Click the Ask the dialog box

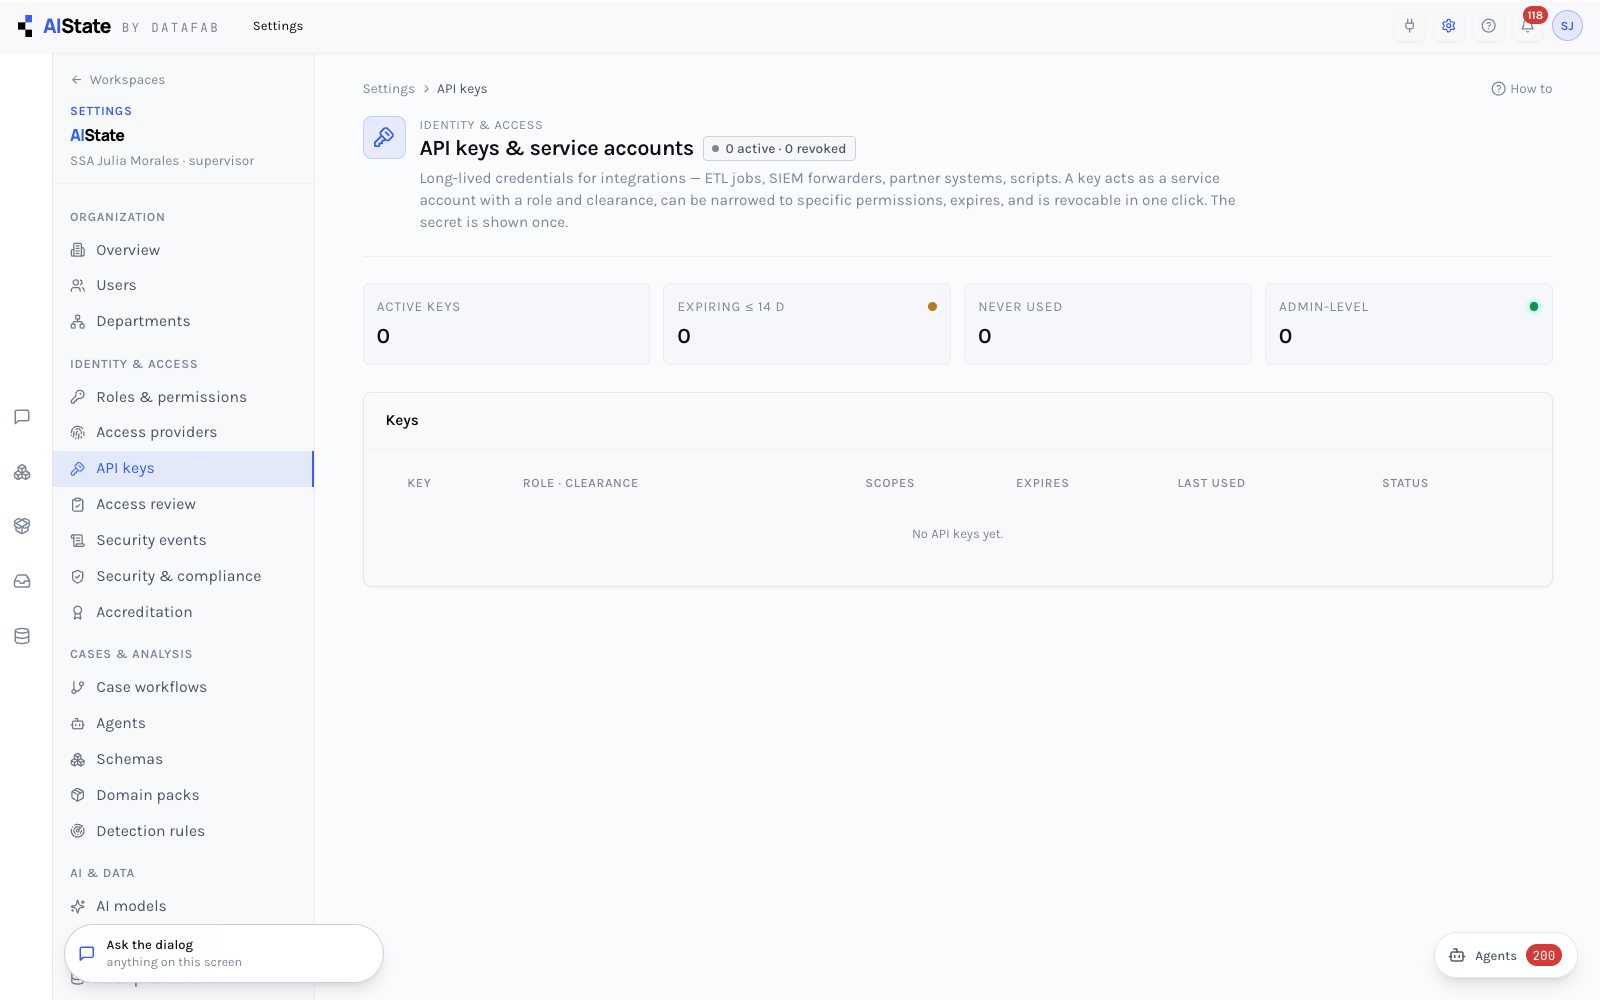pos(224,953)
